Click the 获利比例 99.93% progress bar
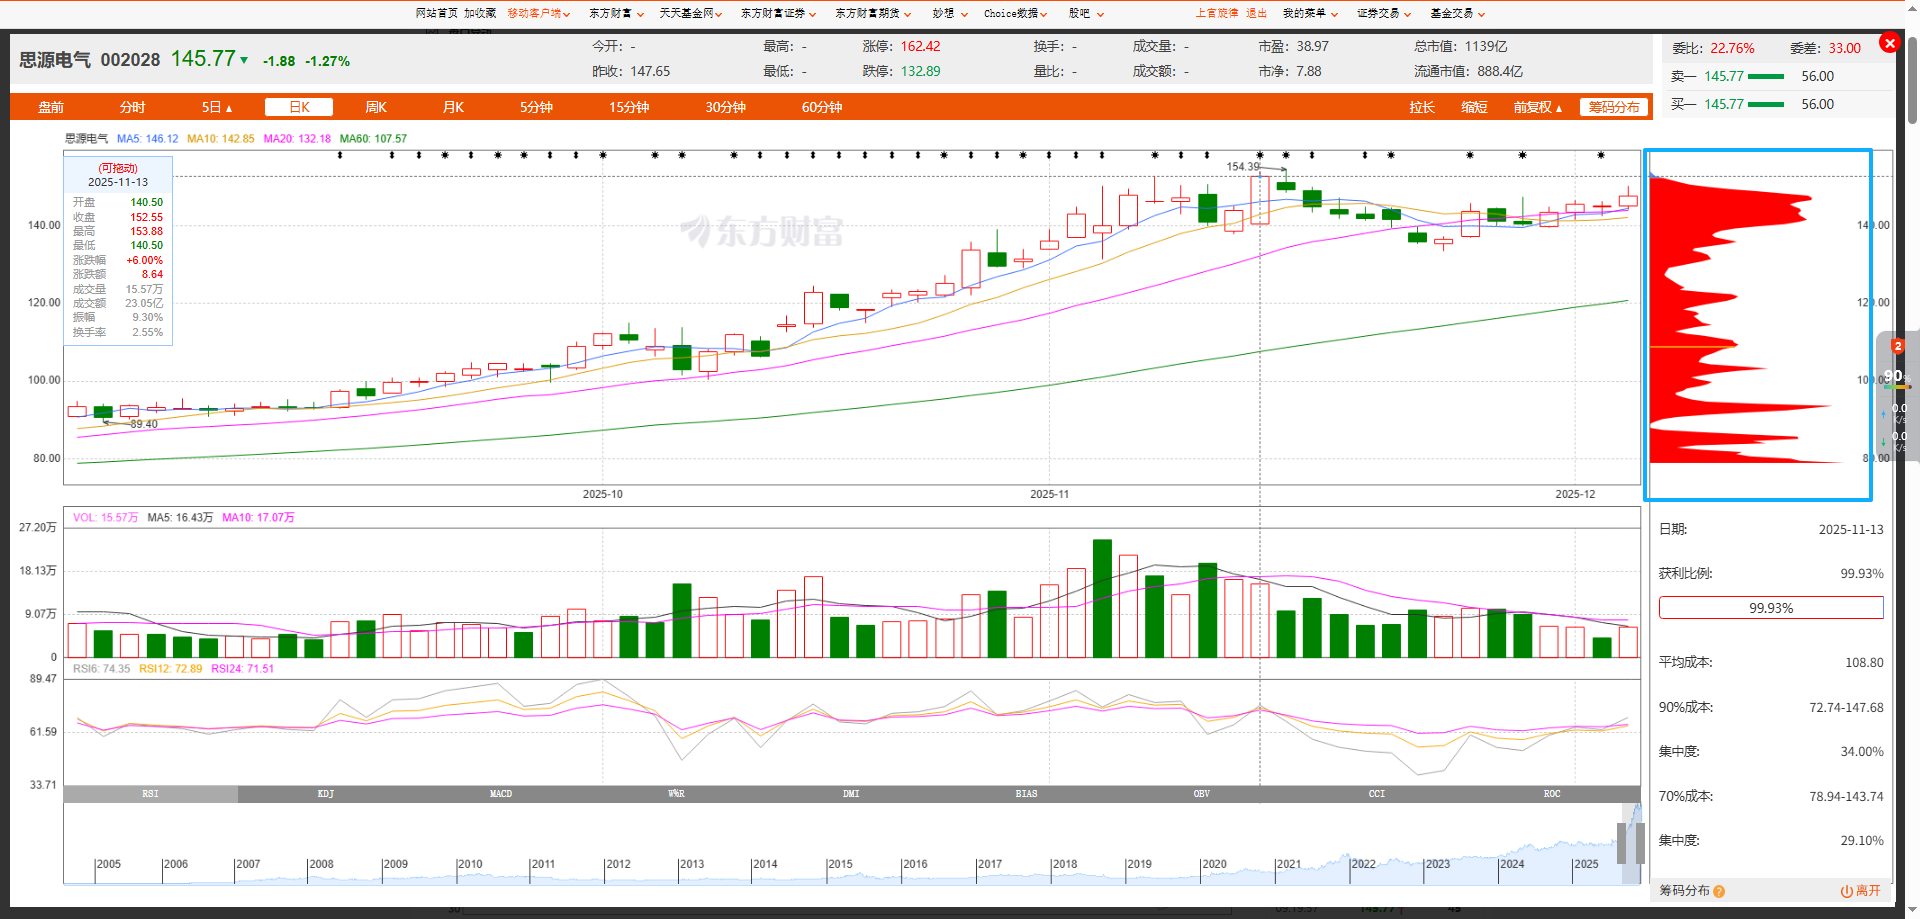This screenshot has height=919, width=1920. [x=1771, y=608]
